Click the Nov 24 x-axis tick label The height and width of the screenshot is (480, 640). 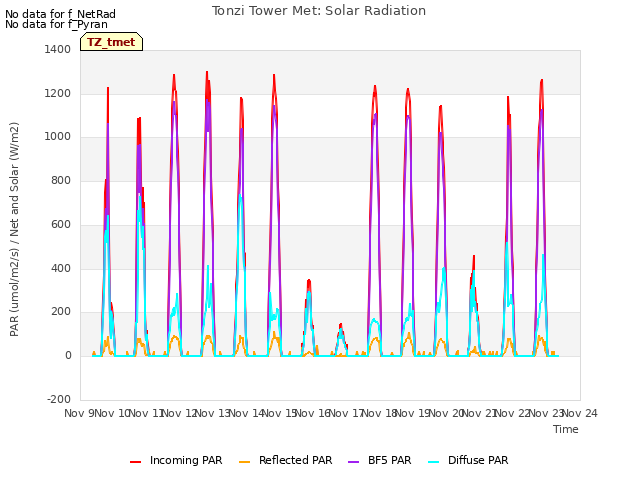click(x=580, y=413)
